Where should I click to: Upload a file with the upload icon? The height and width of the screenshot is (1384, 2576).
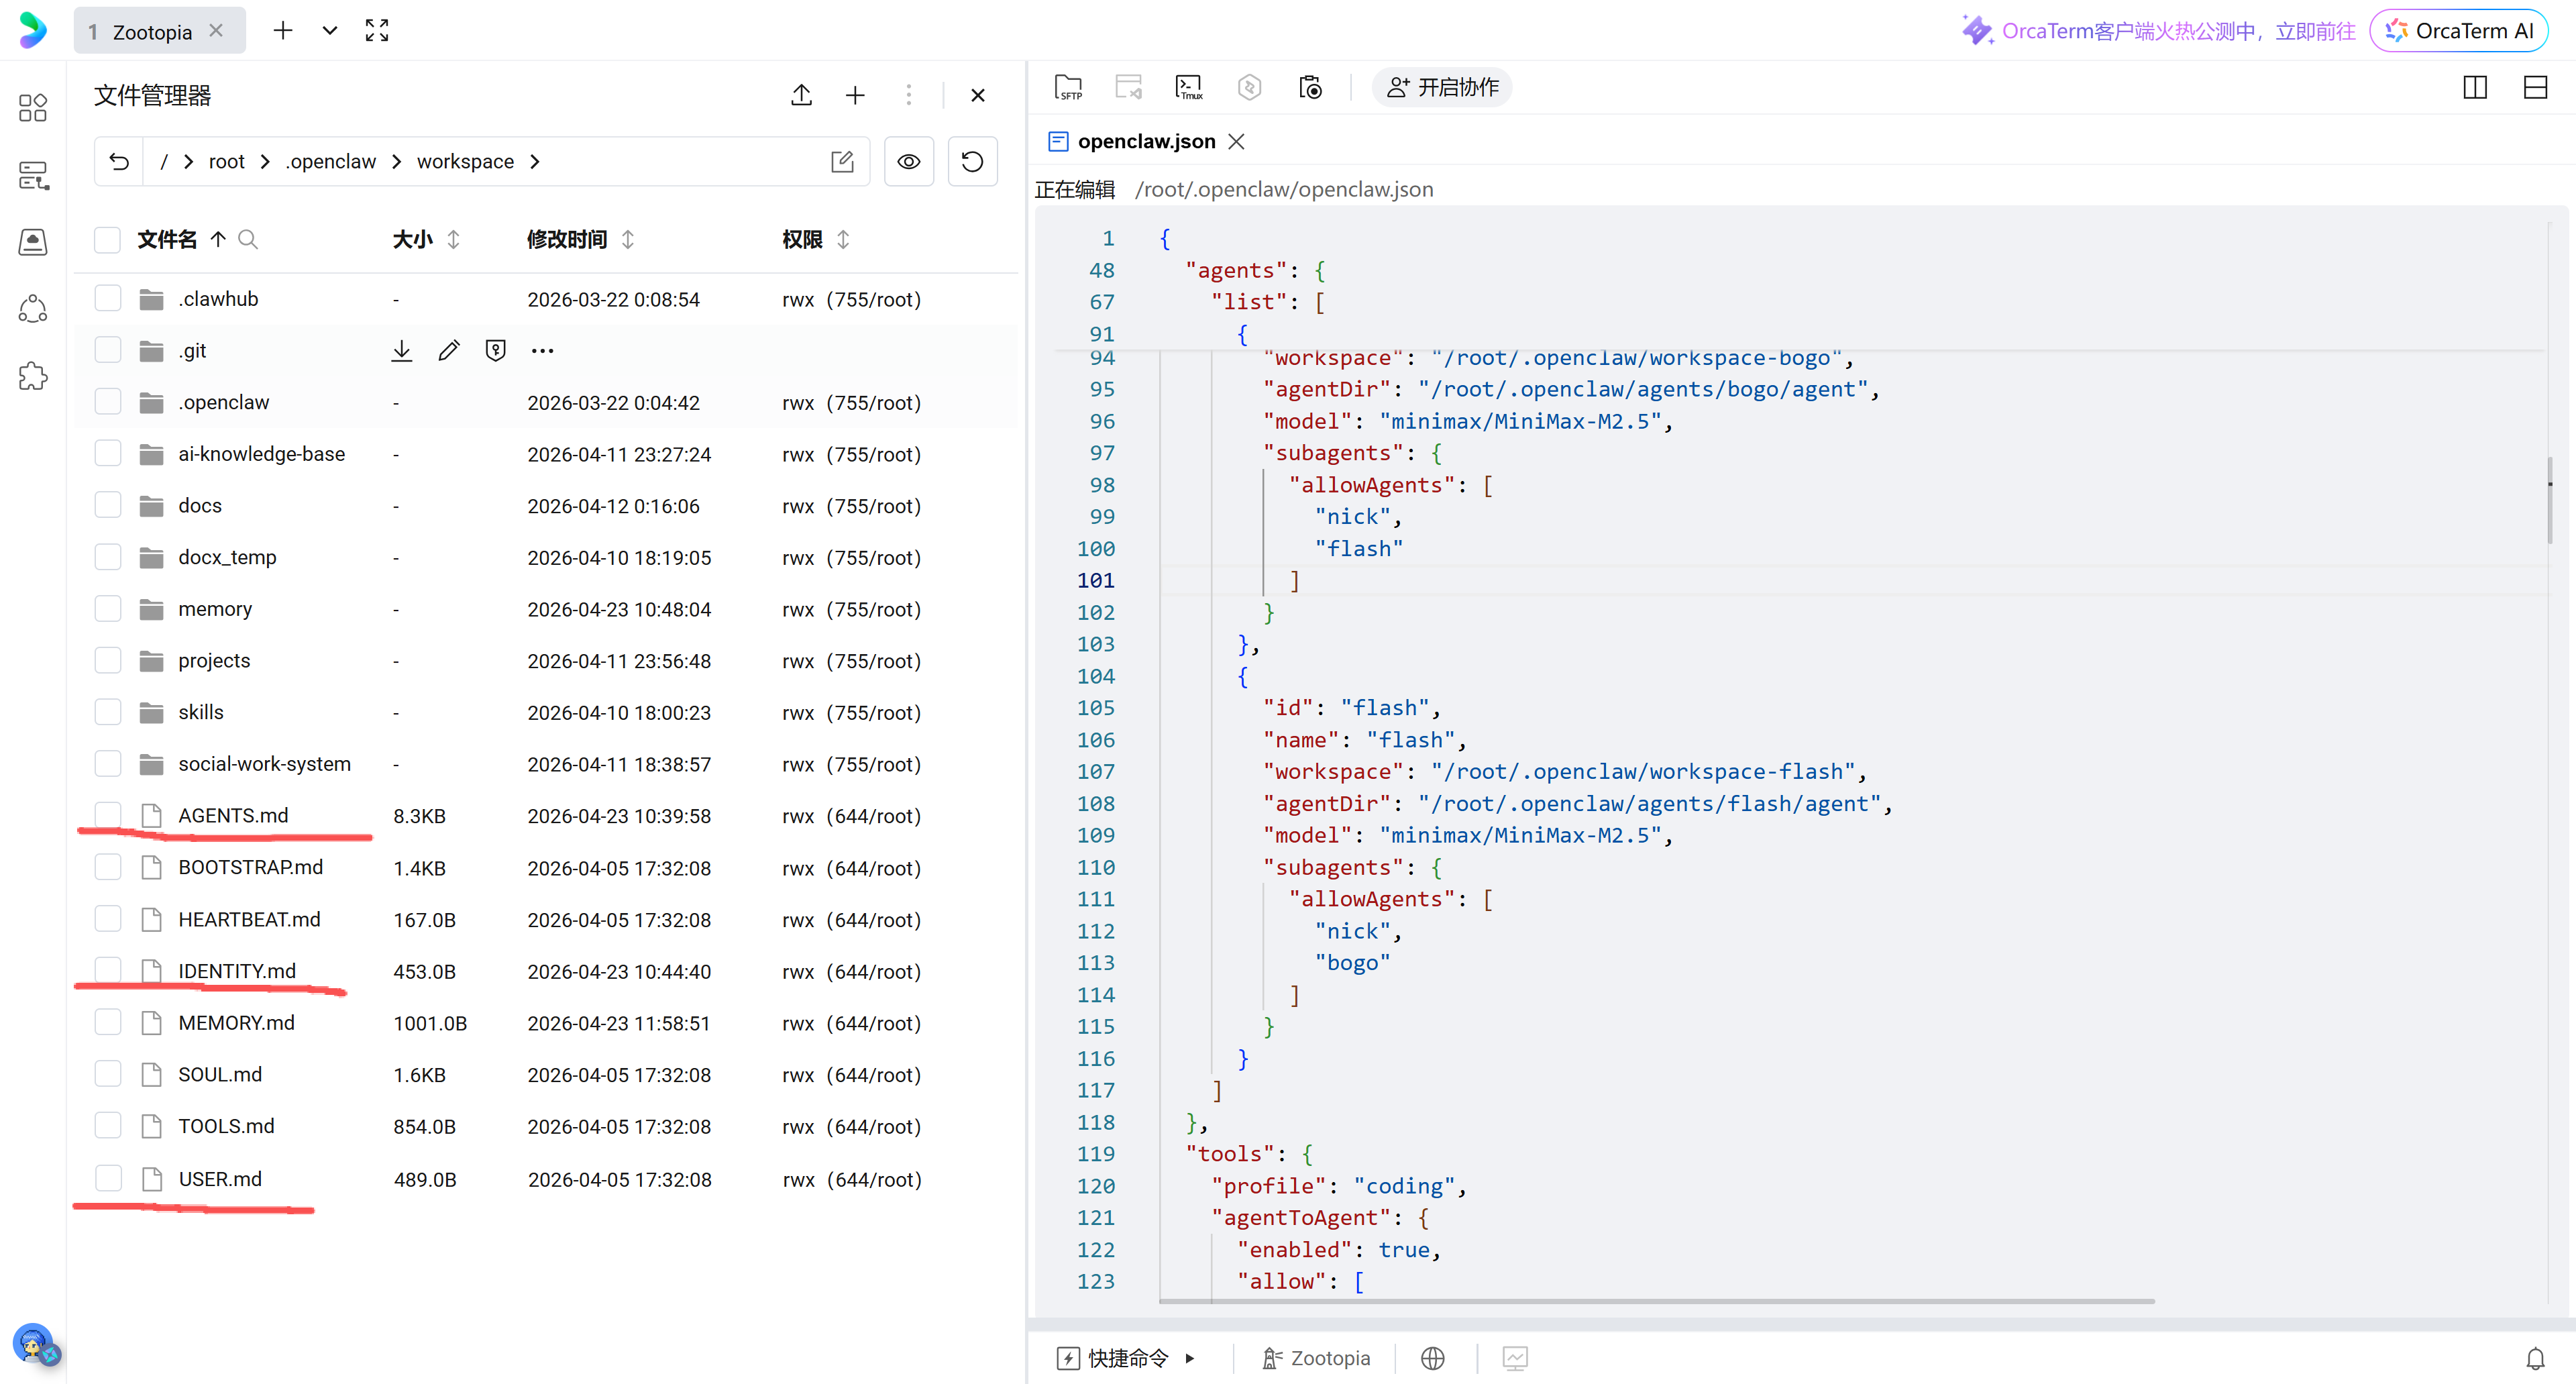[801, 95]
